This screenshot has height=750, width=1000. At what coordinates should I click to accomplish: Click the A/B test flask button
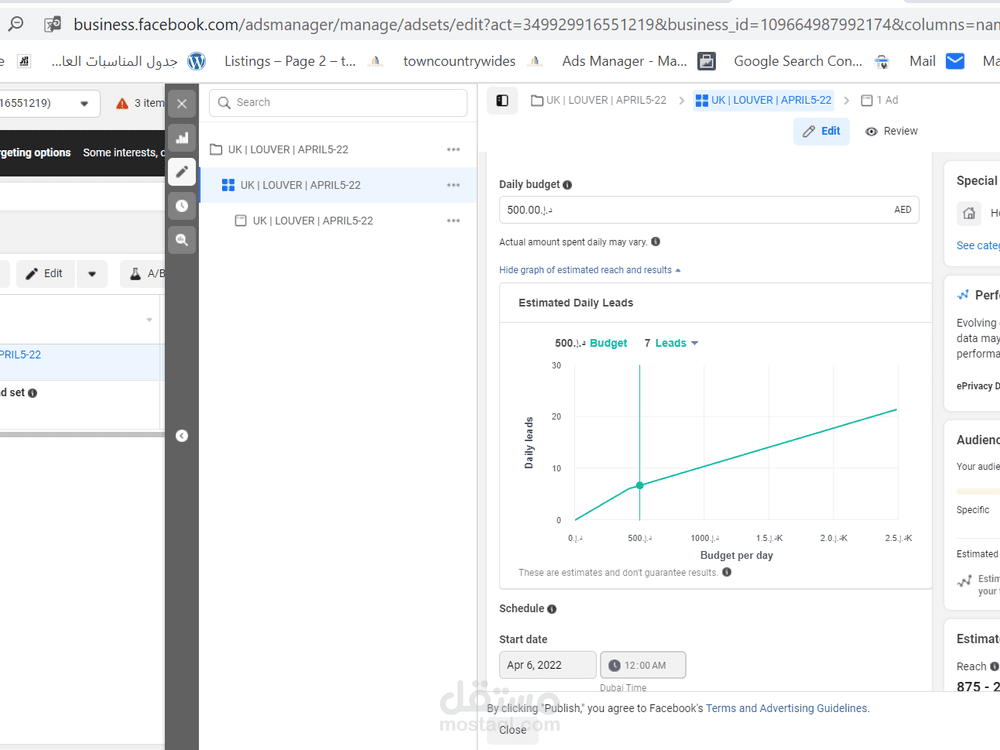[143, 274]
